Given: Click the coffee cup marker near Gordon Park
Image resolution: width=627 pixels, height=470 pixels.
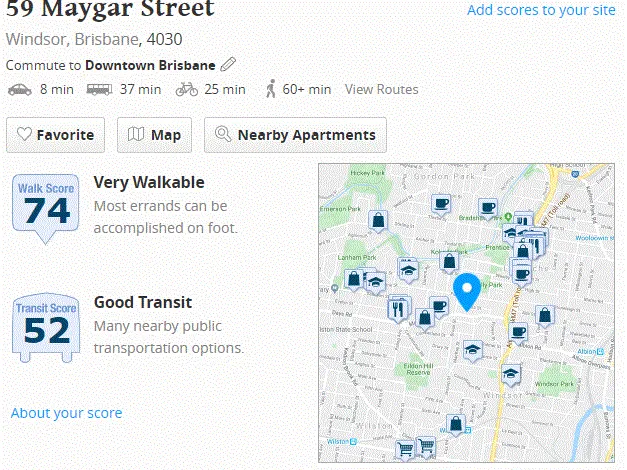Looking at the screenshot, I should (x=441, y=206).
